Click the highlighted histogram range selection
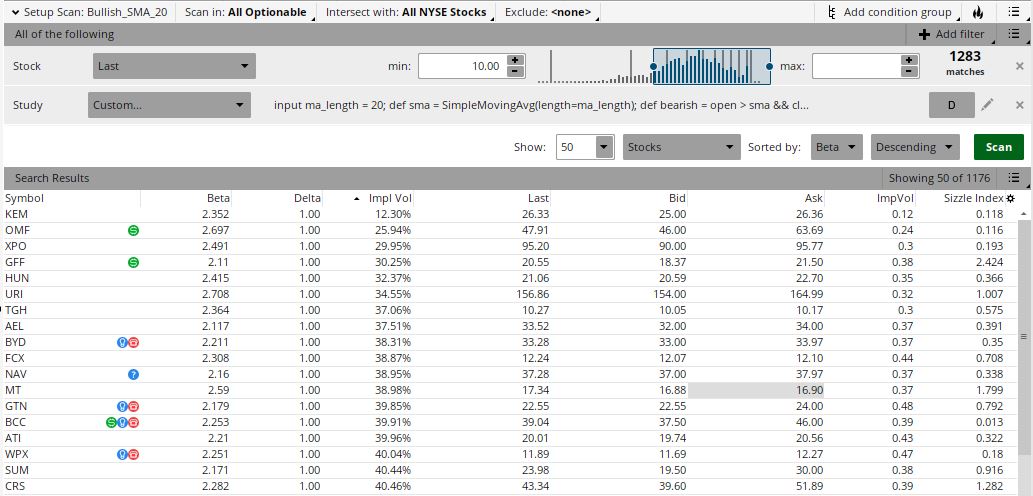The width and height of the screenshot is (1033, 496). (x=712, y=66)
